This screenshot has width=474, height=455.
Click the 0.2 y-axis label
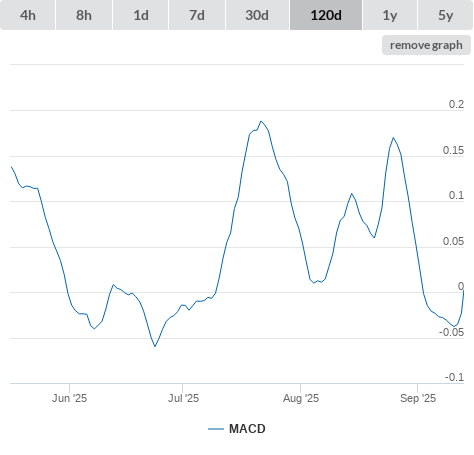[x=456, y=104]
